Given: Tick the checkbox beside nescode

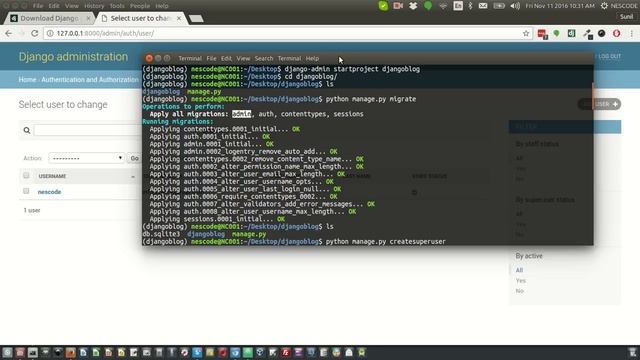Looking at the screenshot, I should (x=26, y=191).
